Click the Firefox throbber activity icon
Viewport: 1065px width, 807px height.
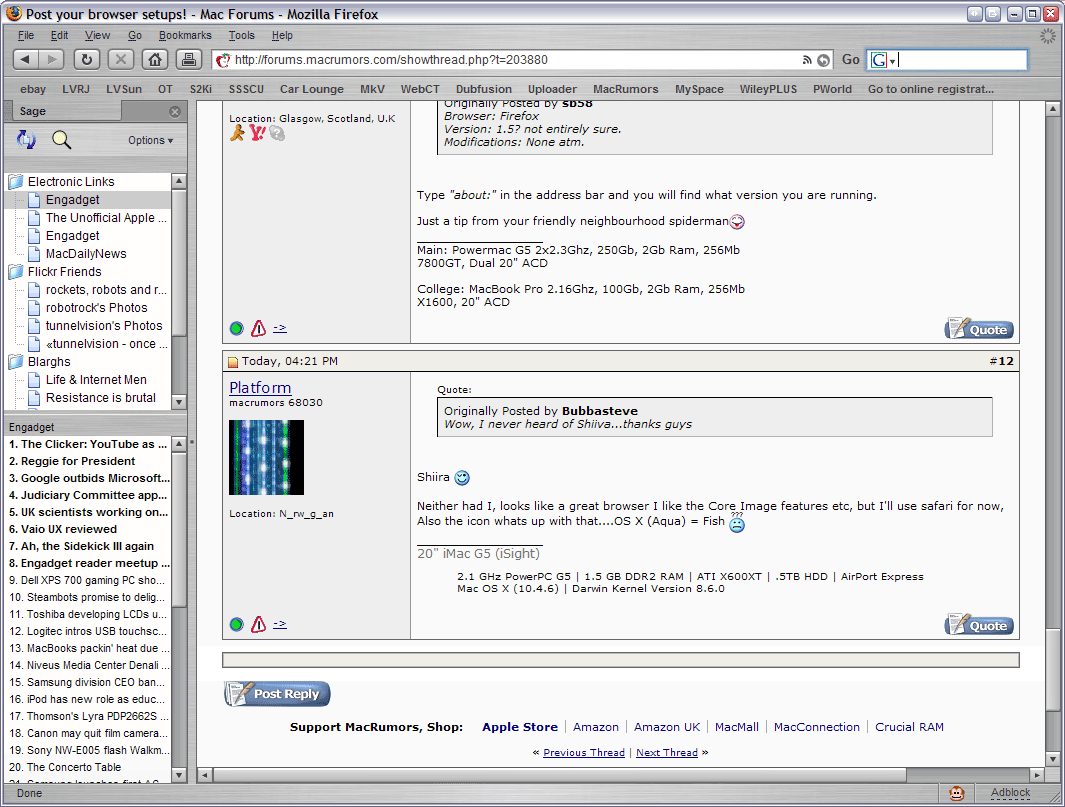pos(1048,37)
